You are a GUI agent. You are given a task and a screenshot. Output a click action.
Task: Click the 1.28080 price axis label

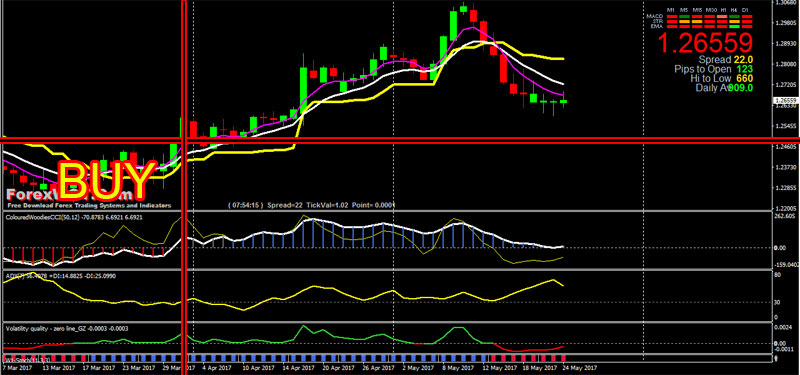(786, 64)
